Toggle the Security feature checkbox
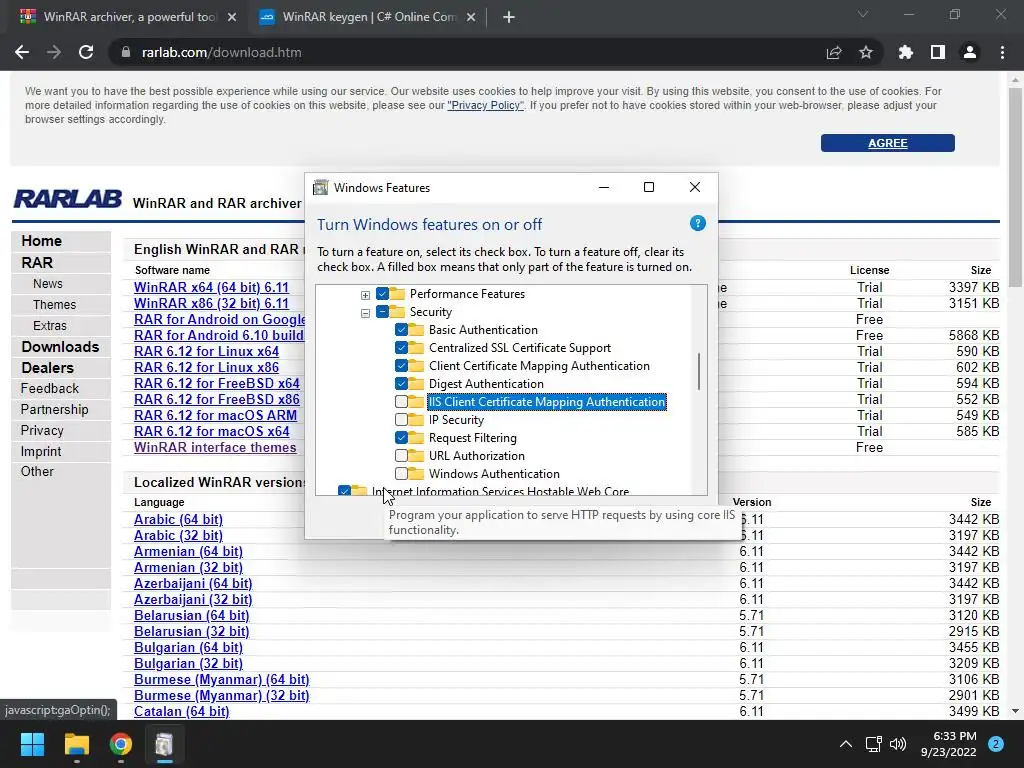The width and height of the screenshot is (1024, 768). [383, 312]
